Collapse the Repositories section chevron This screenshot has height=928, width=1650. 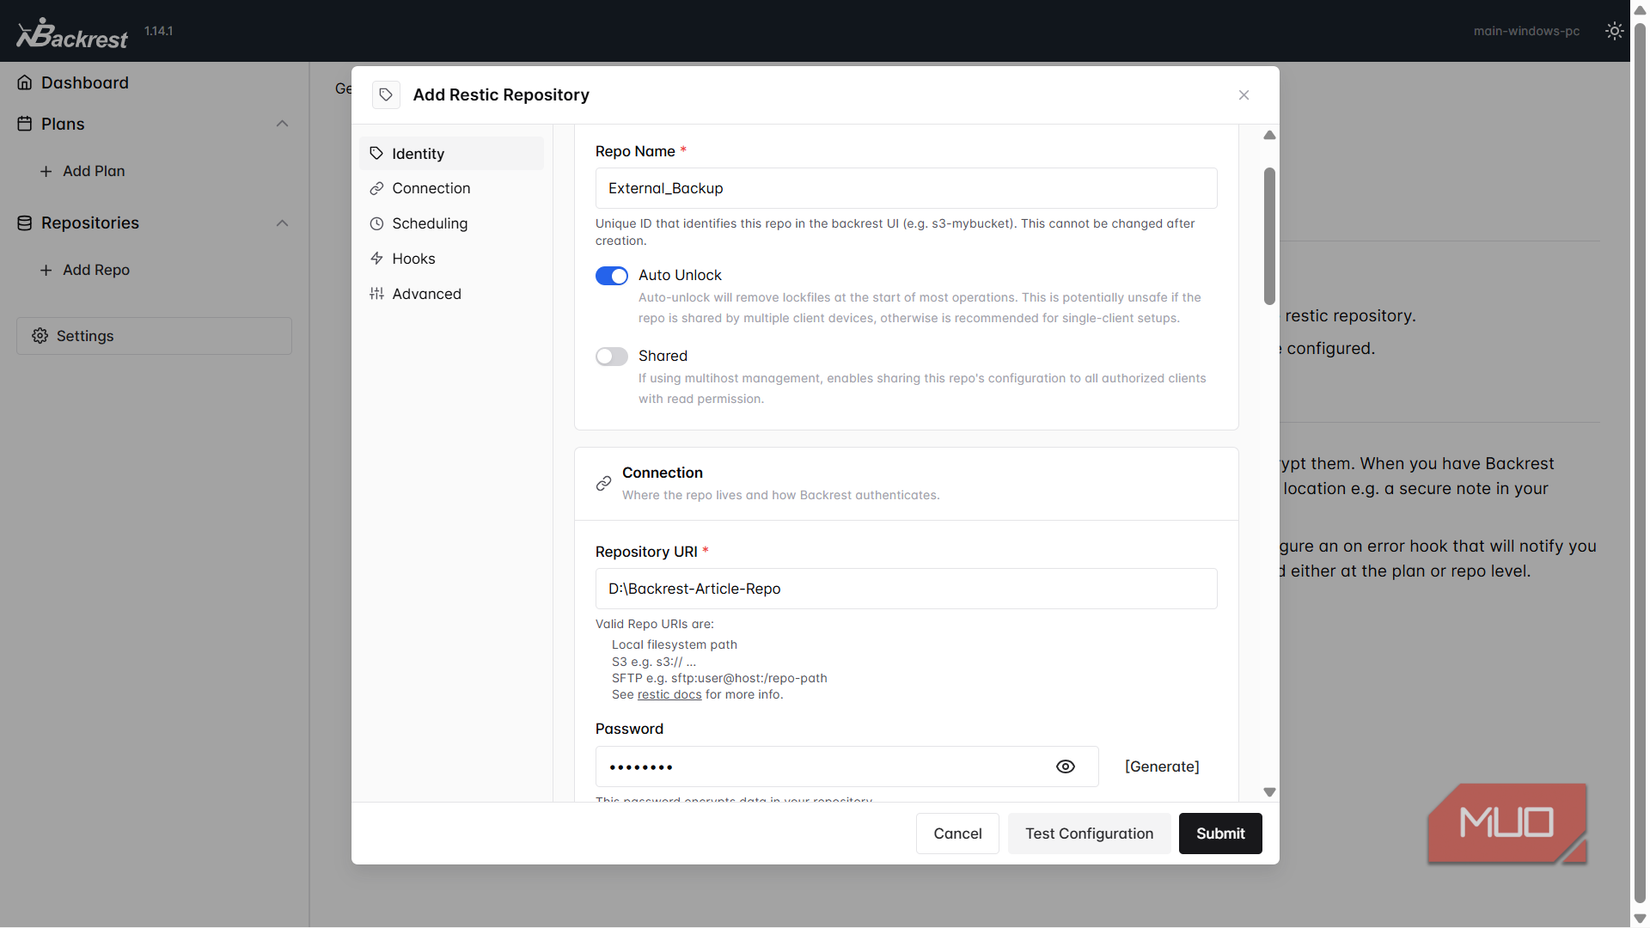point(282,223)
